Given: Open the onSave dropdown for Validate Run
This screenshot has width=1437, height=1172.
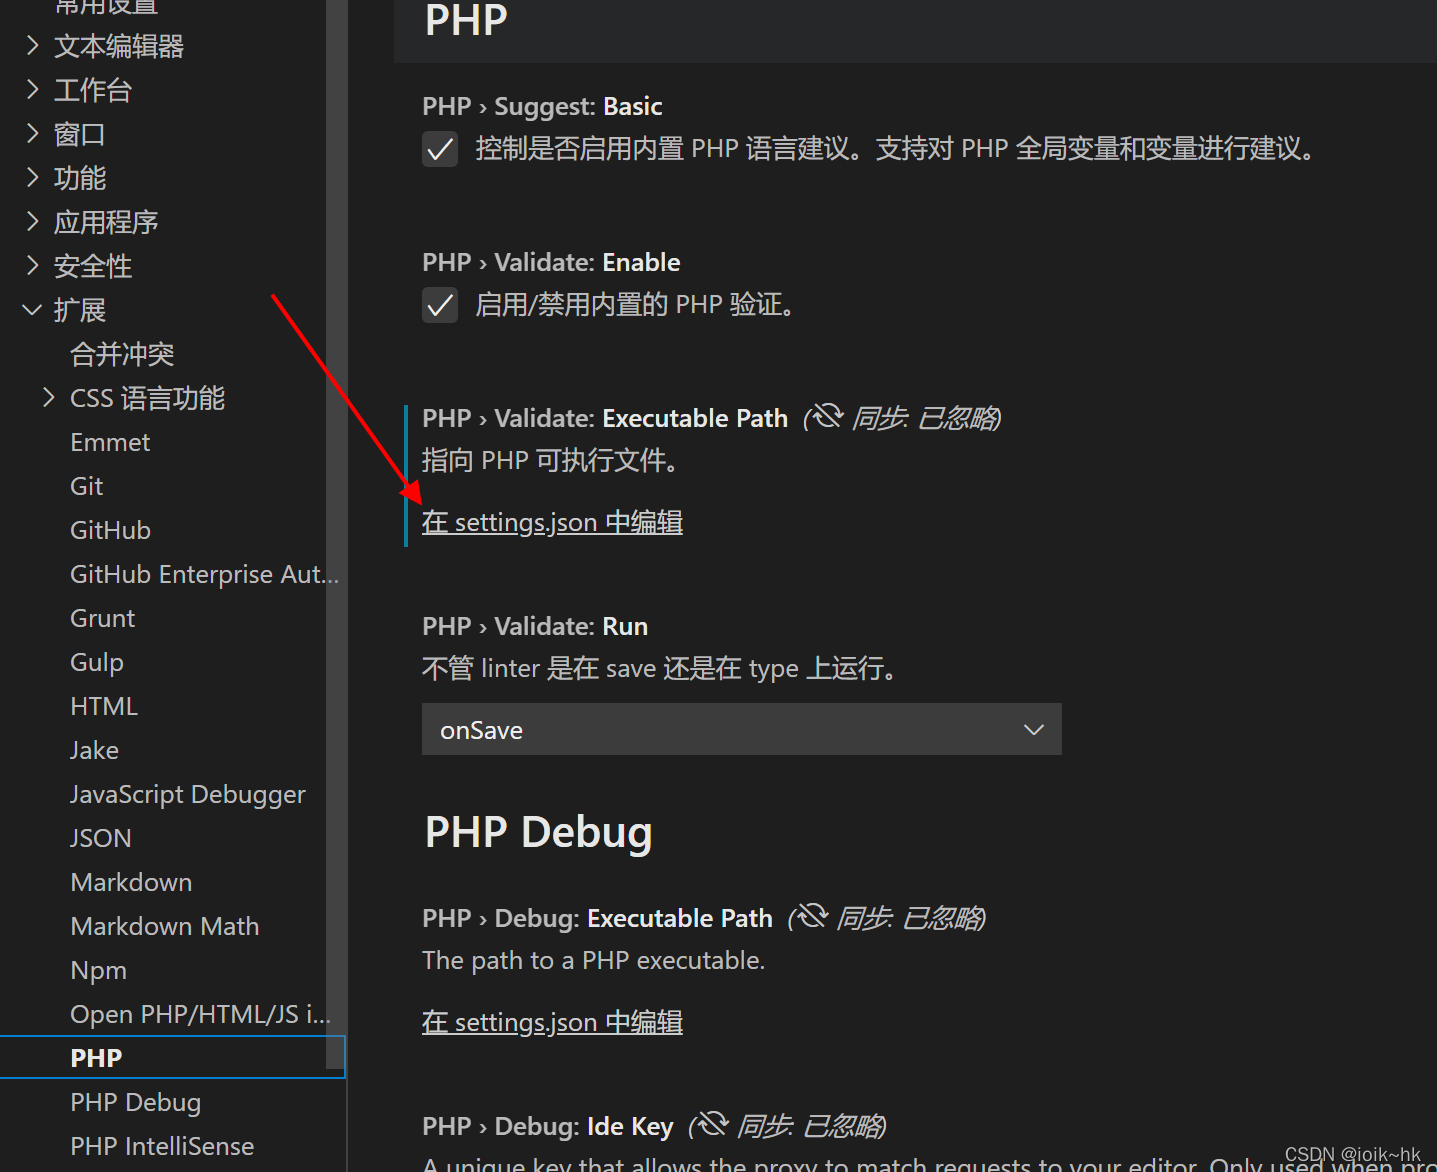Looking at the screenshot, I should [x=741, y=729].
